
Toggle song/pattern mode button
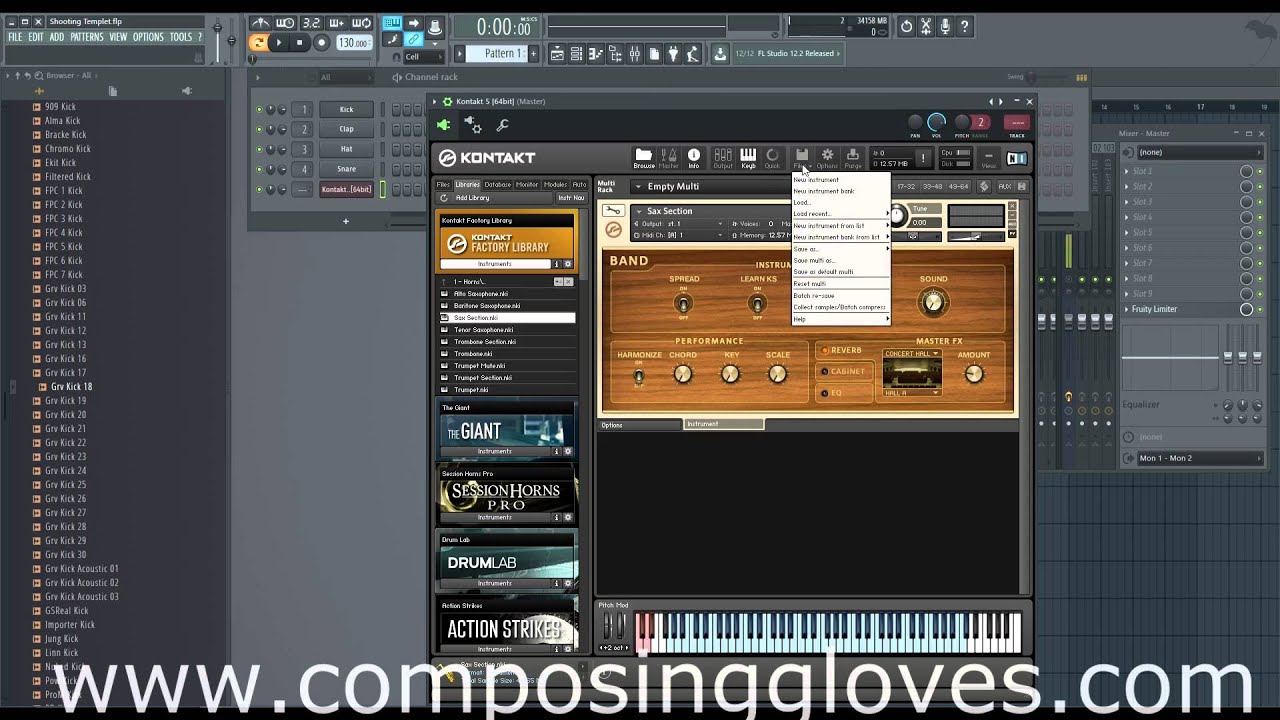tap(258, 42)
